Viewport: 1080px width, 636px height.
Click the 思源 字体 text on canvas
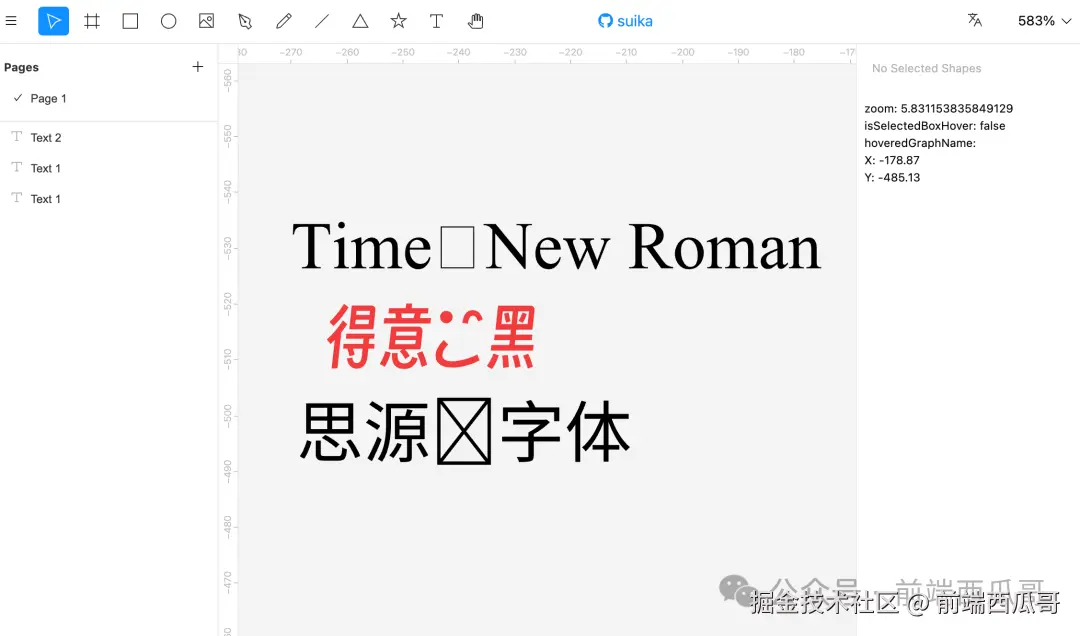[x=465, y=431]
